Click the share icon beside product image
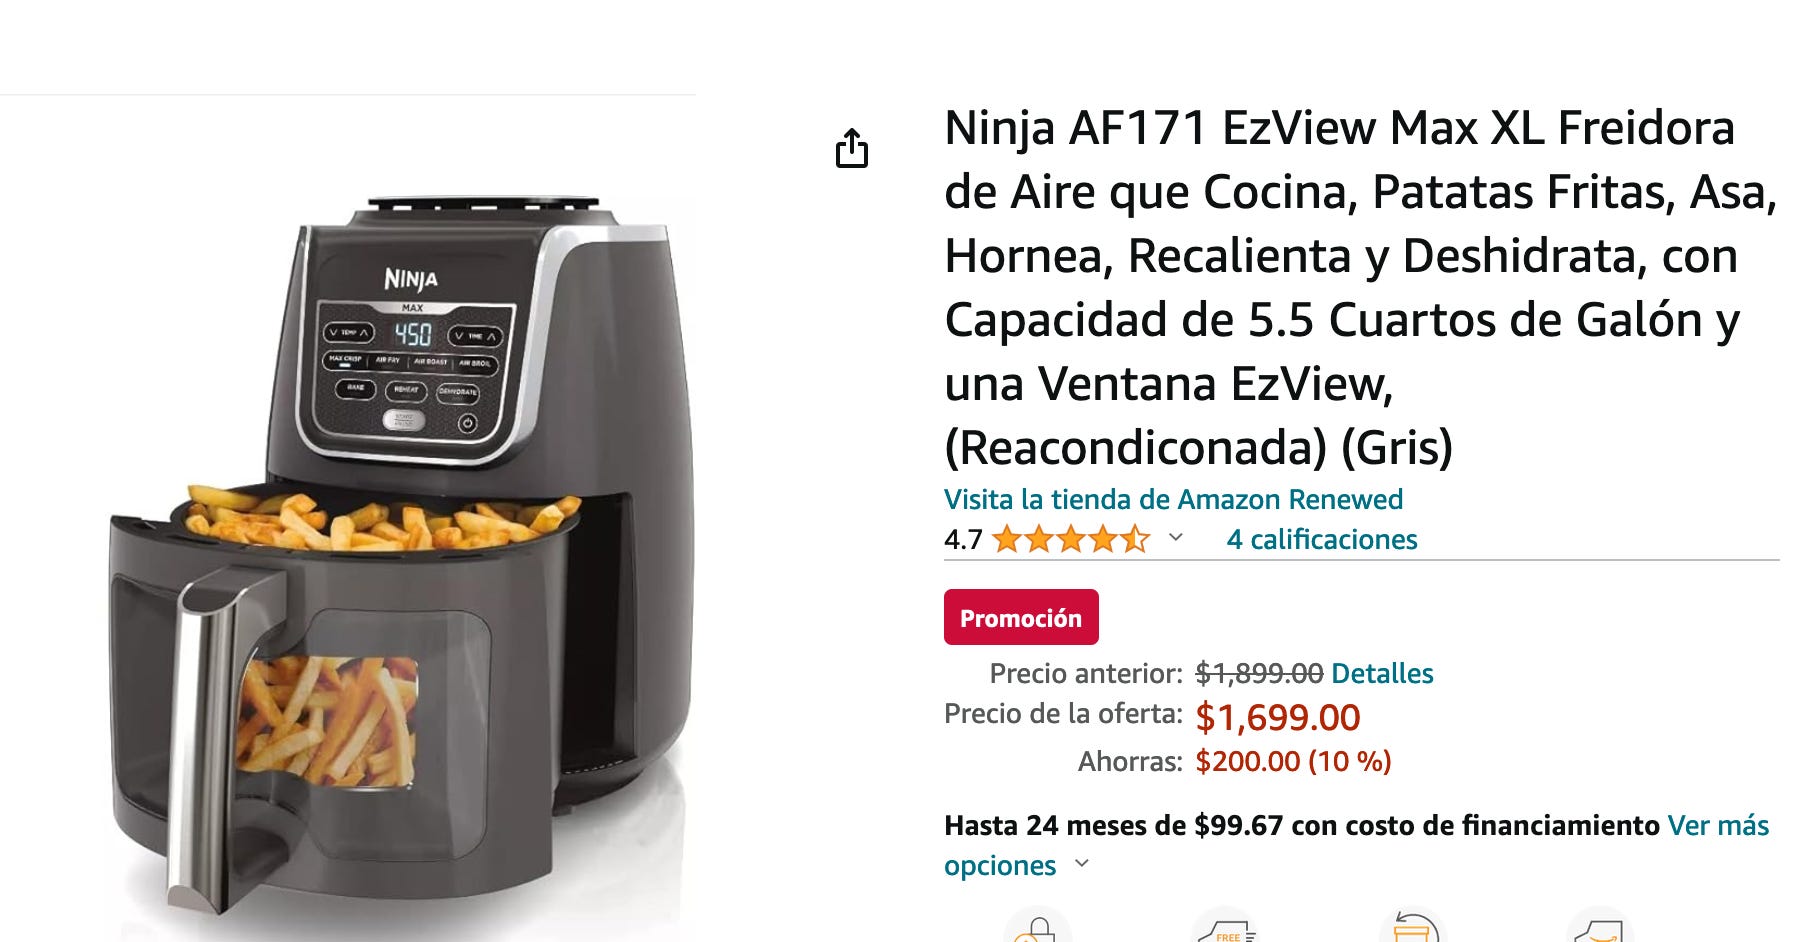Image resolution: width=1814 pixels, height=942 pixels. (x=852, y=148)
